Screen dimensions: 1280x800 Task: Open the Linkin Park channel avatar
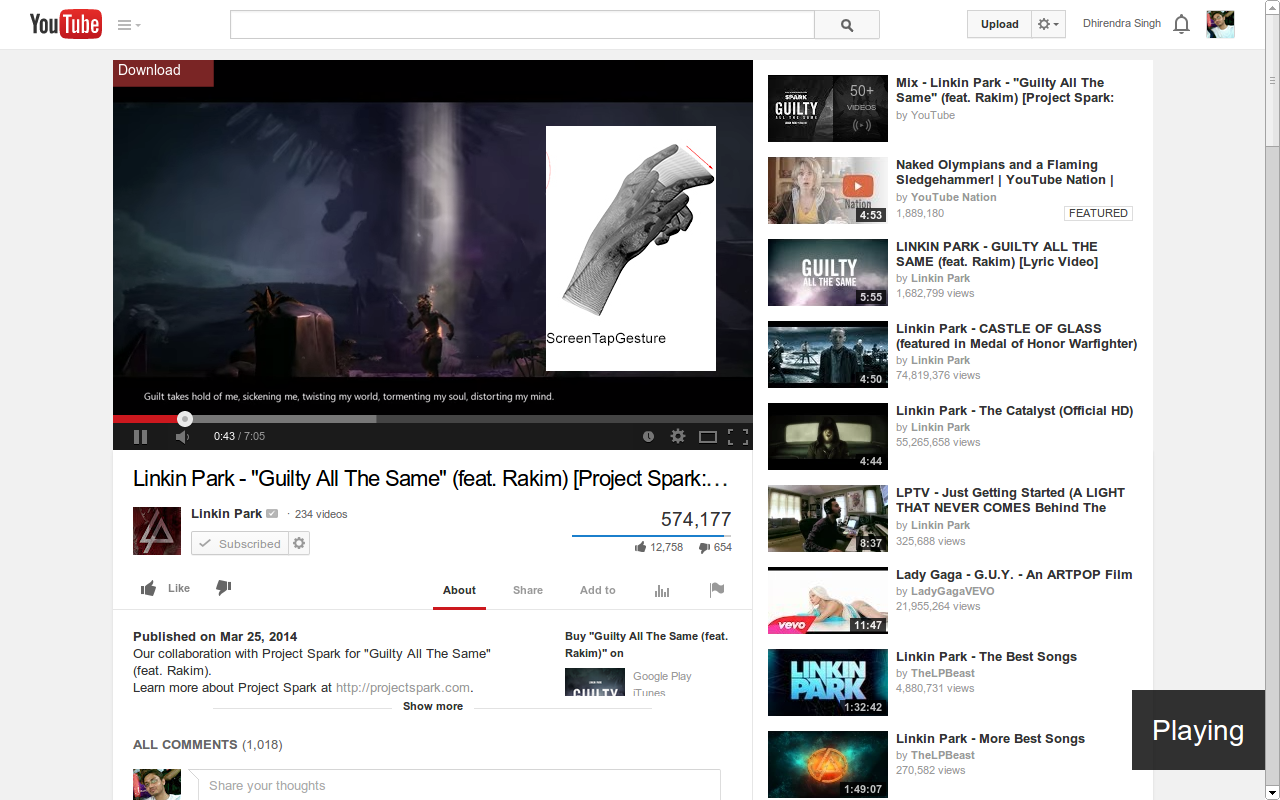tap(157, 531)
